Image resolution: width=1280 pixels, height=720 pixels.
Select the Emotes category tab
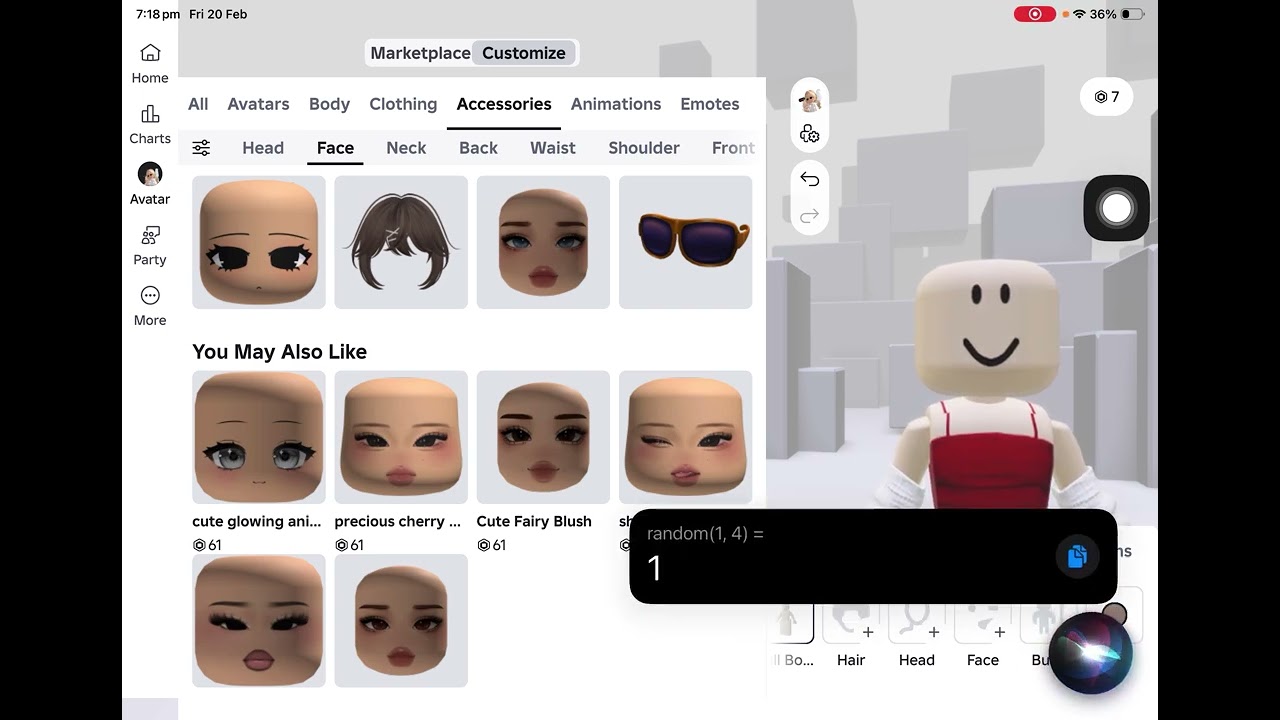coord(710,104)
